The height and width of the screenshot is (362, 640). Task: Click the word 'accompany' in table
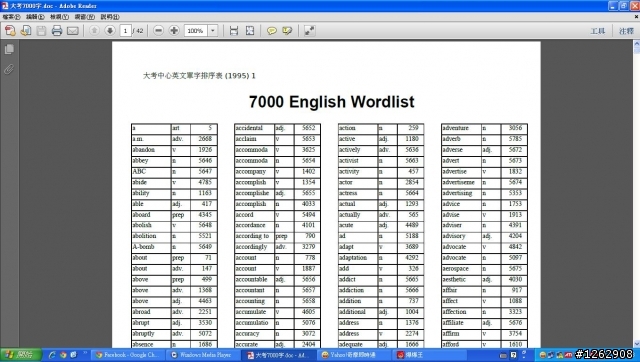click(251, 171)
